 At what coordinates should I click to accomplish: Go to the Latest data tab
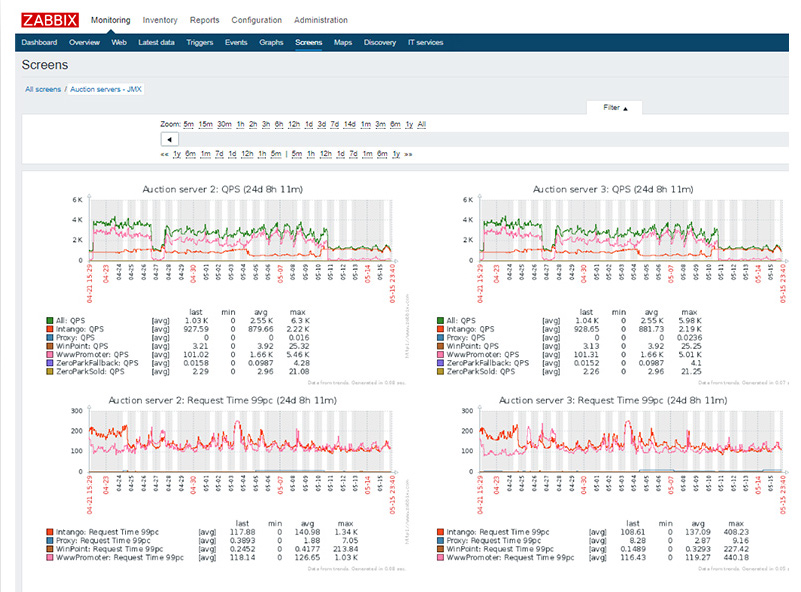156,43
